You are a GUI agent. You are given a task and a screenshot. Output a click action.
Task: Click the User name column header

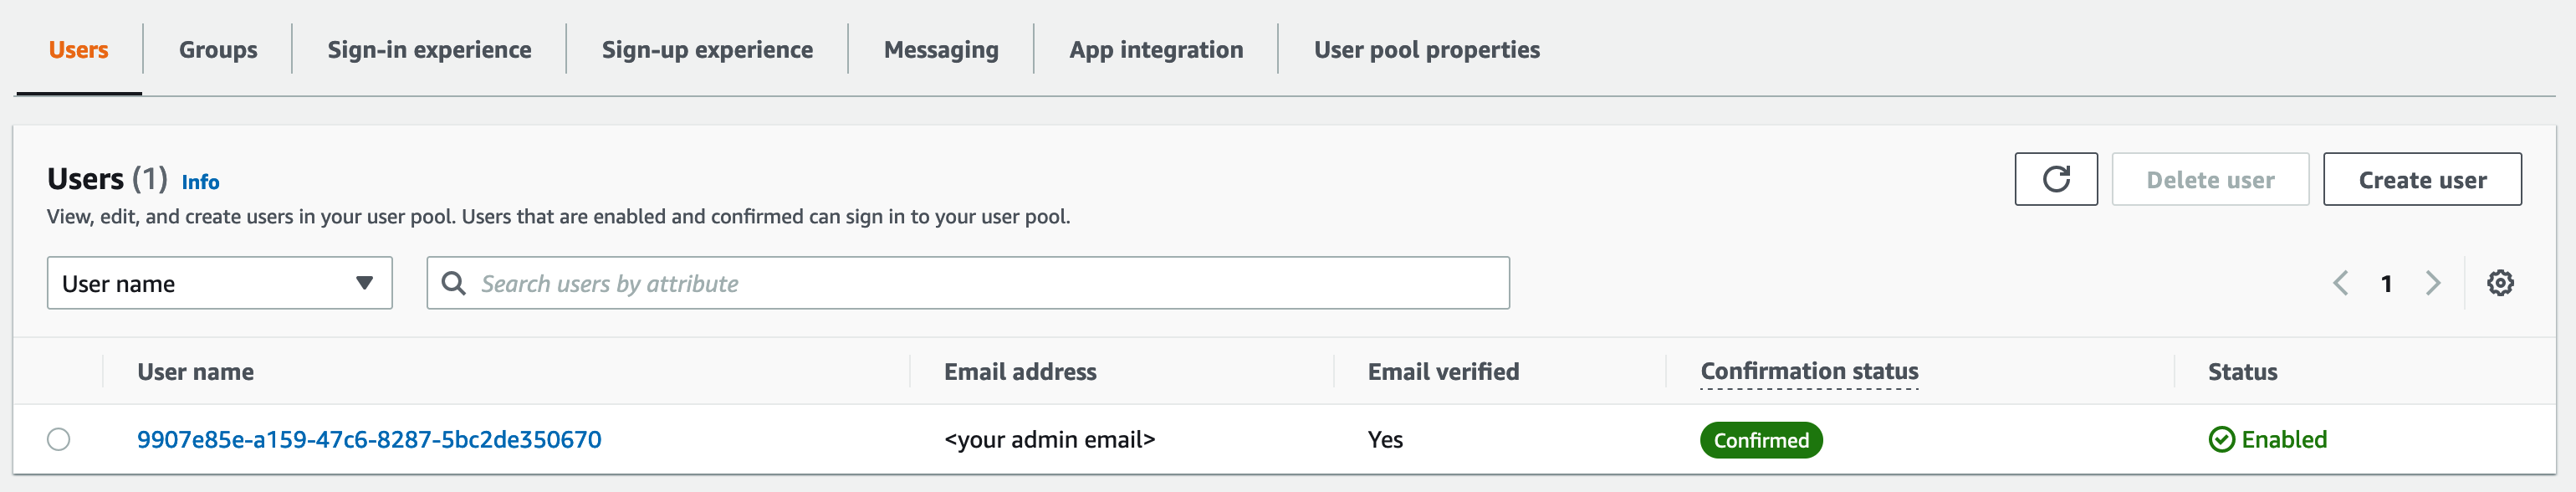195,372
